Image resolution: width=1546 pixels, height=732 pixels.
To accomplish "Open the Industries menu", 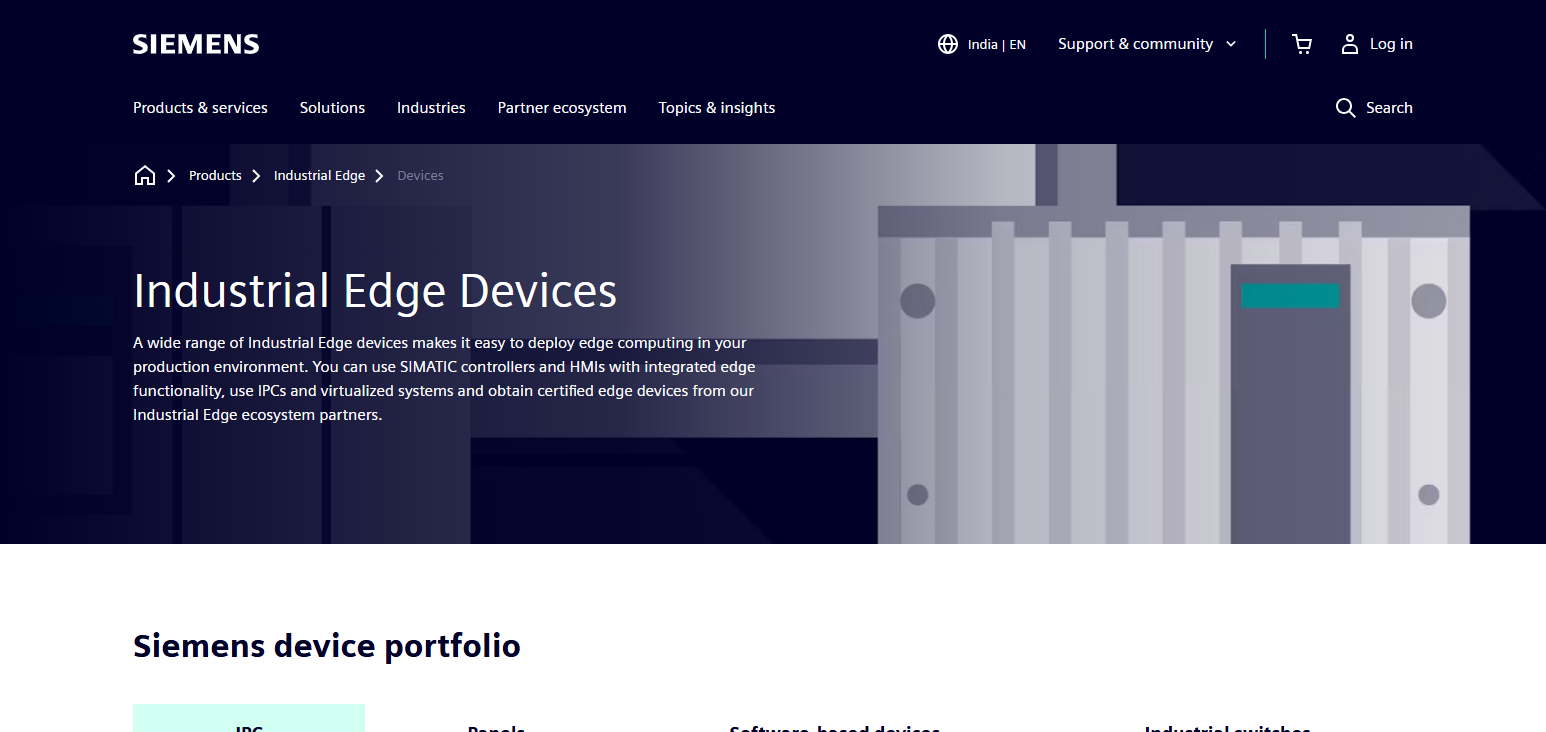I will (431, 108).
